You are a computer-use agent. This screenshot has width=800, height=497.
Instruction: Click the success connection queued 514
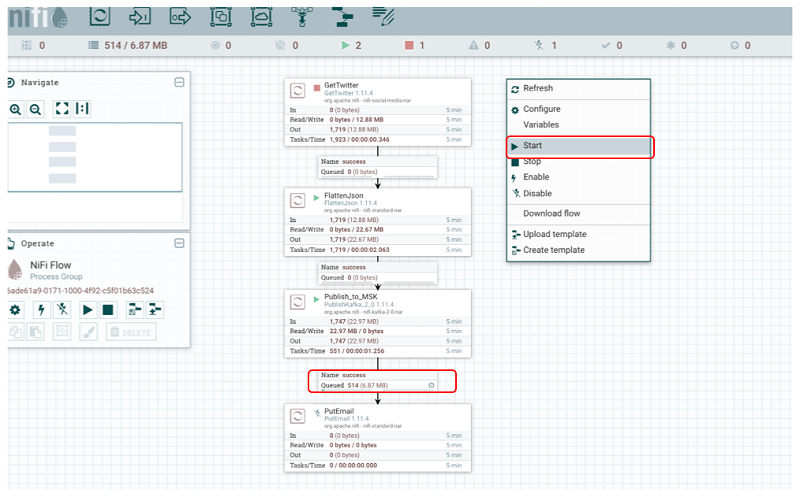point(378,380)
